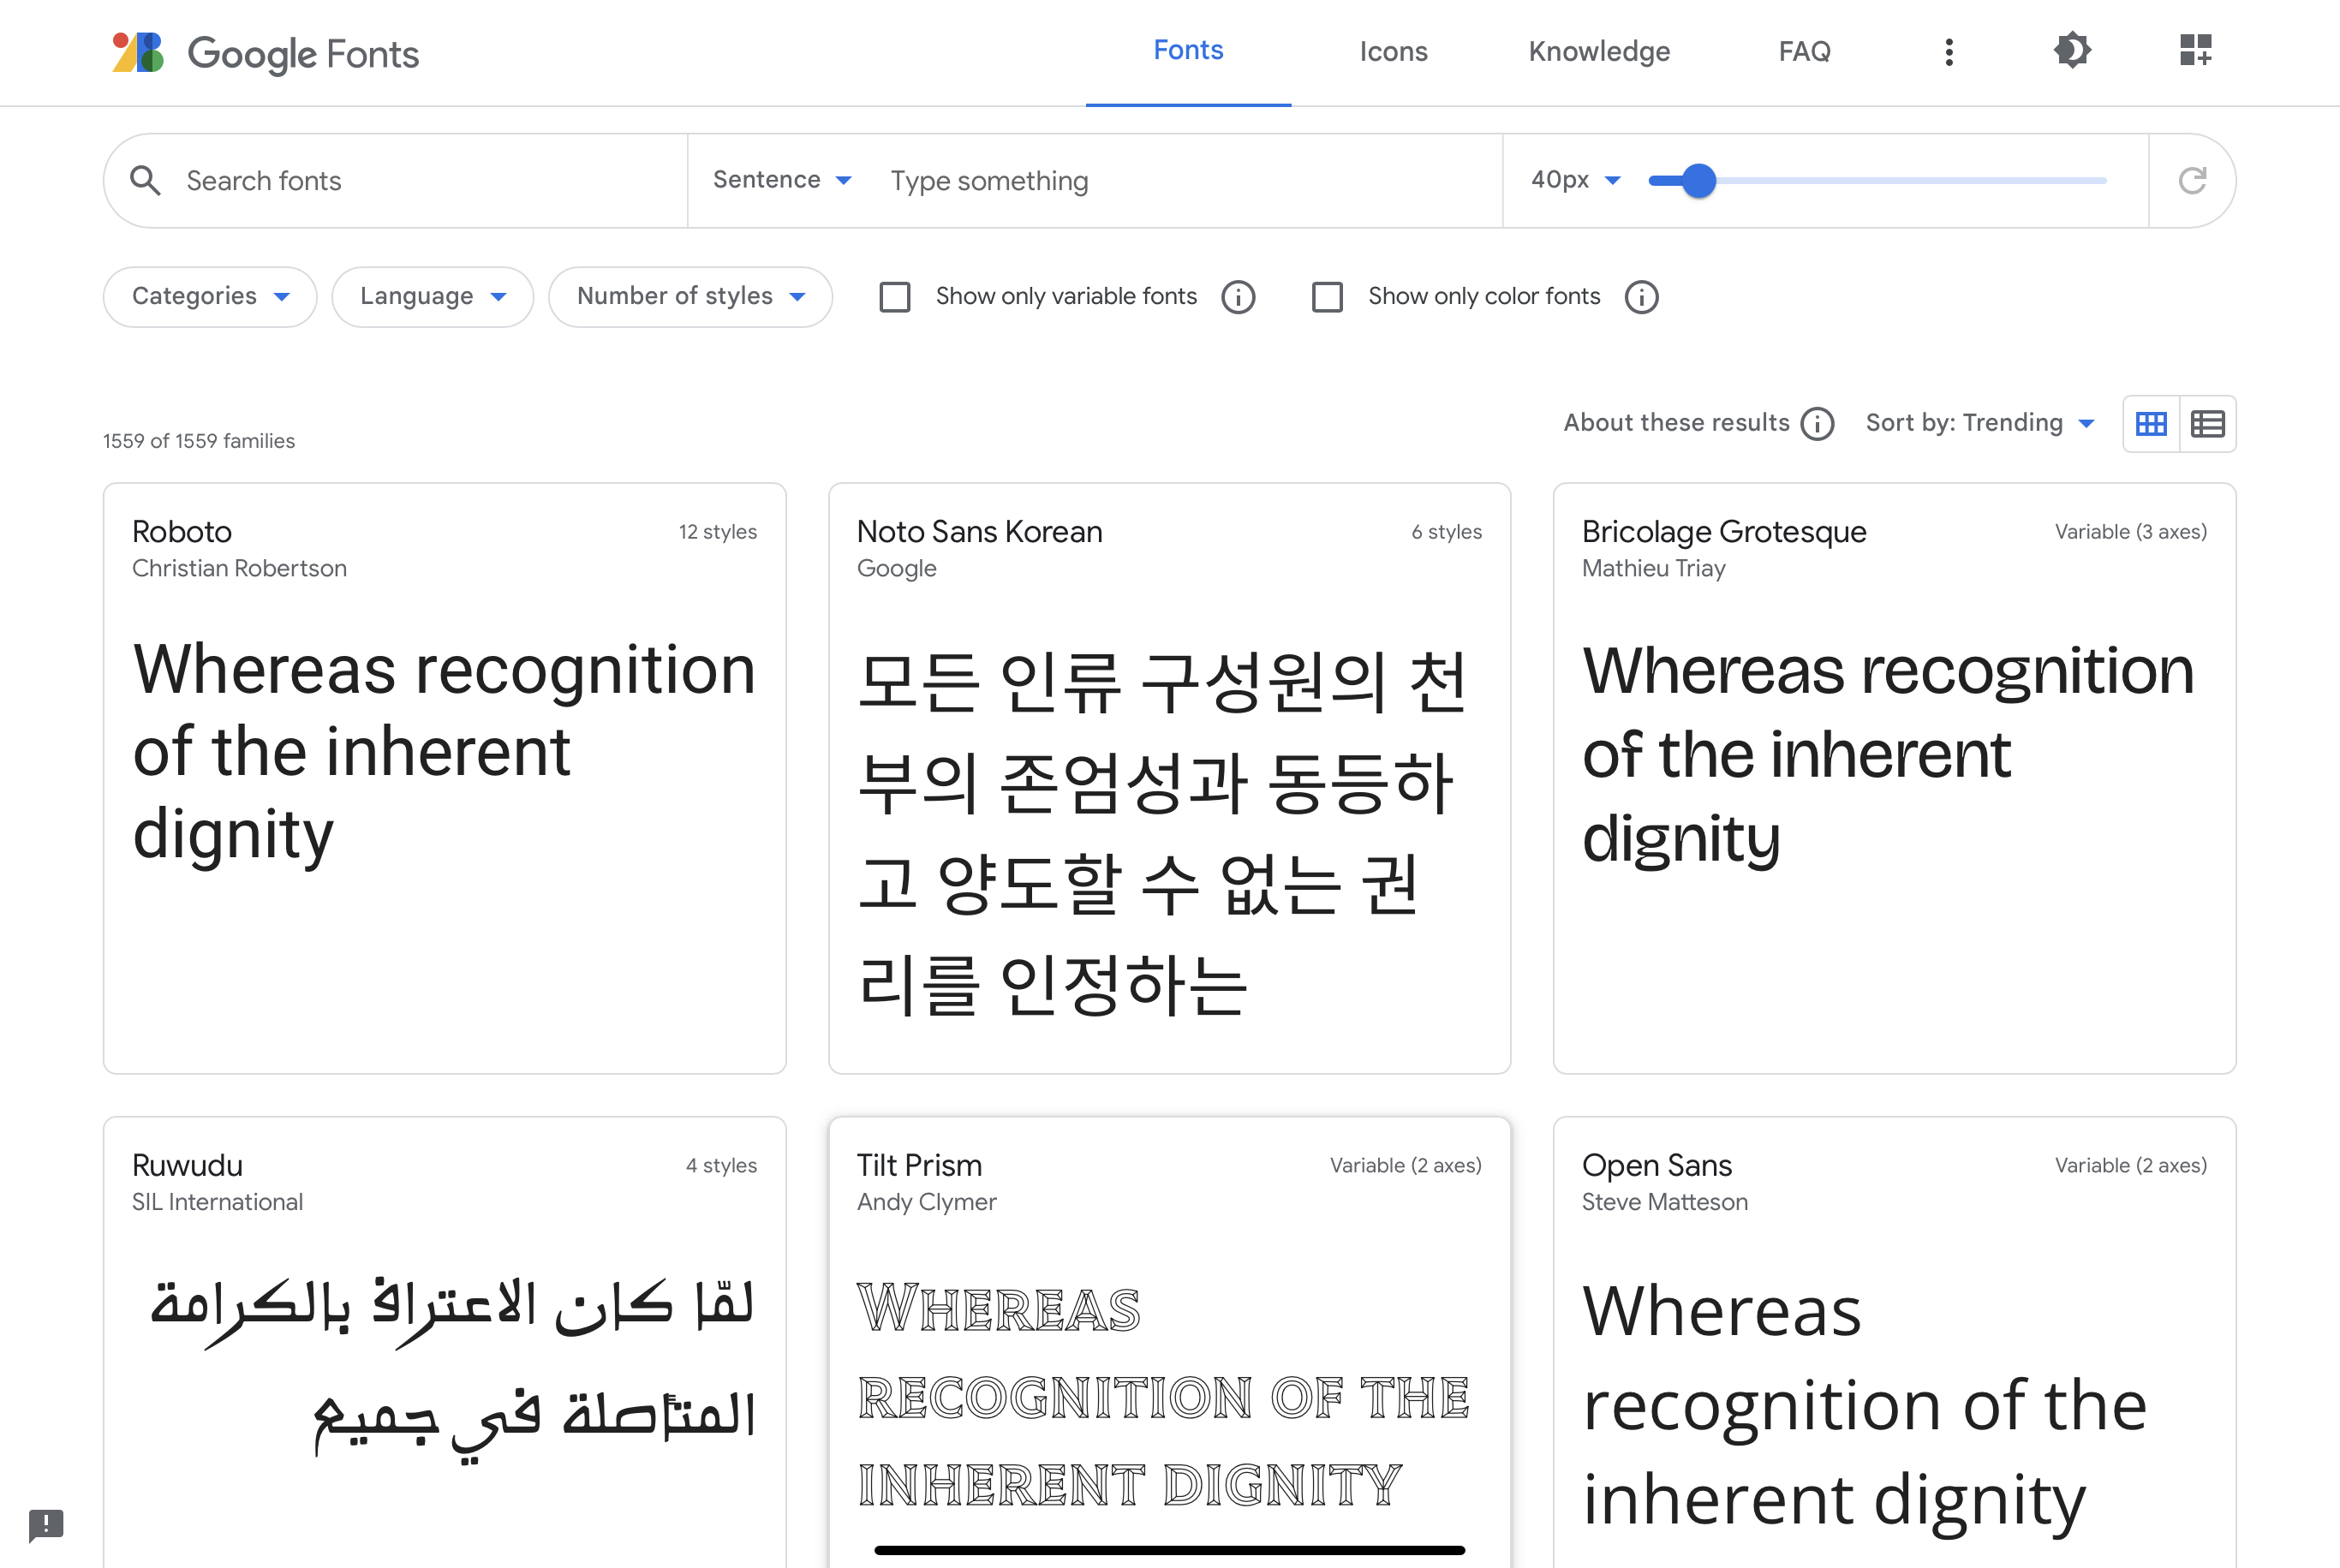Open the Knowledge tab
The height and width of the screenshot is (1568, 2340).
(1598, 51)
